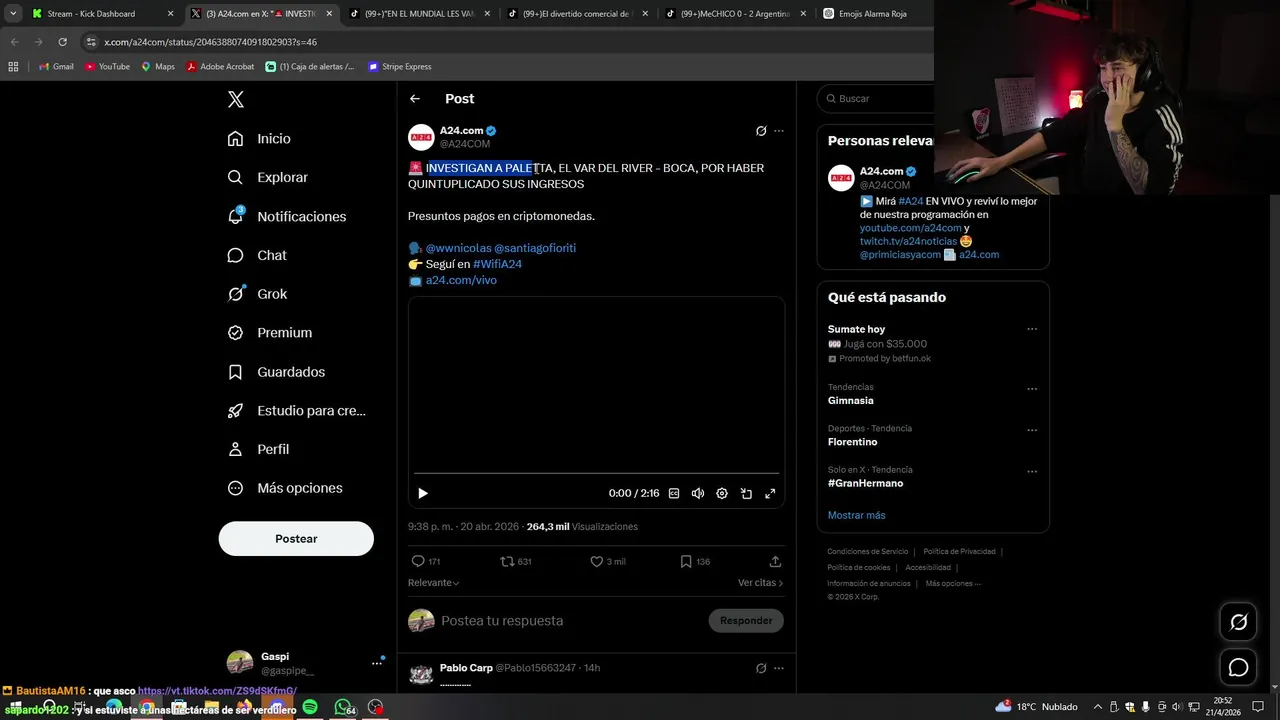Open the floating Grok button

[1238, 622]
